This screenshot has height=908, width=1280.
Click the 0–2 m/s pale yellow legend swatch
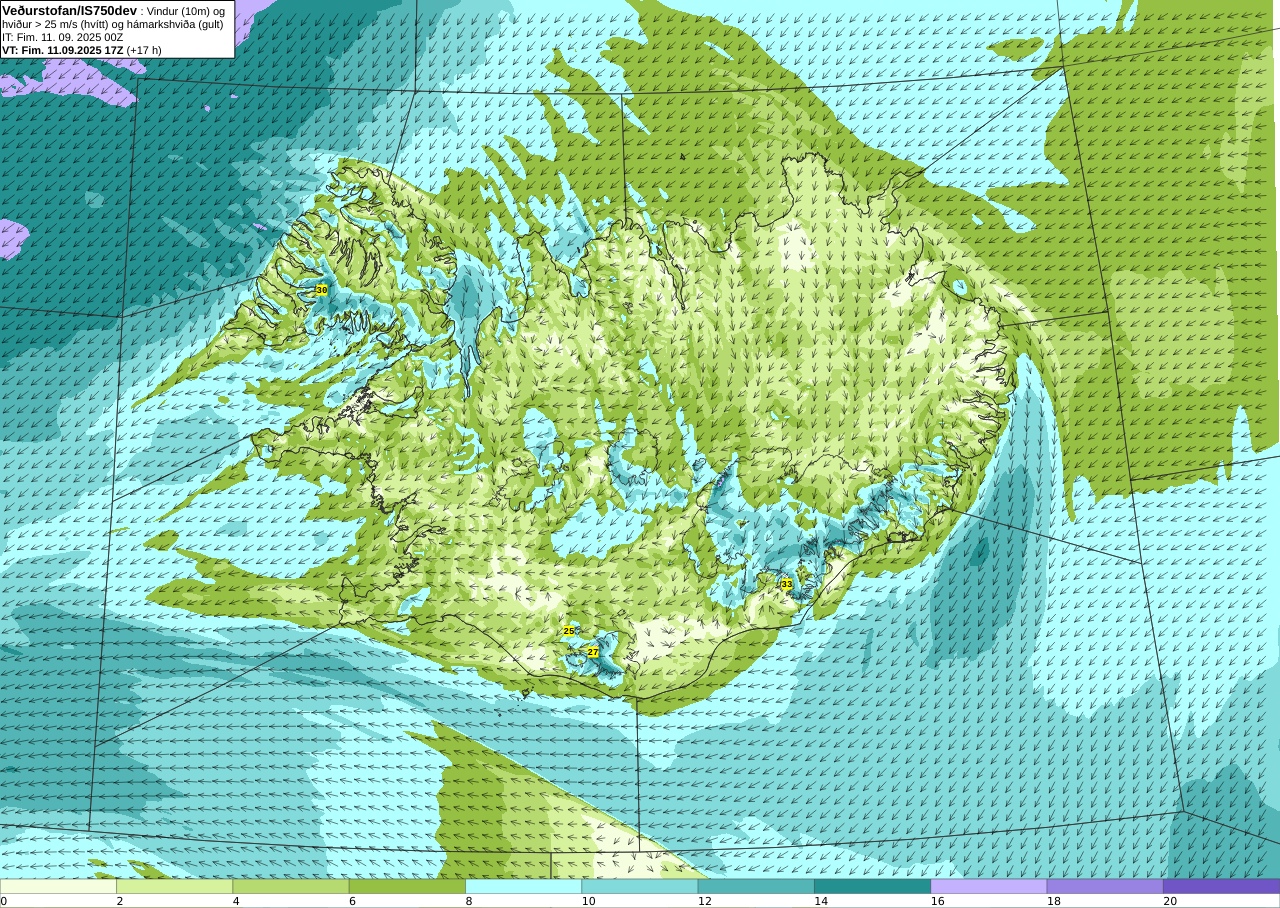(x=58, y=886)
